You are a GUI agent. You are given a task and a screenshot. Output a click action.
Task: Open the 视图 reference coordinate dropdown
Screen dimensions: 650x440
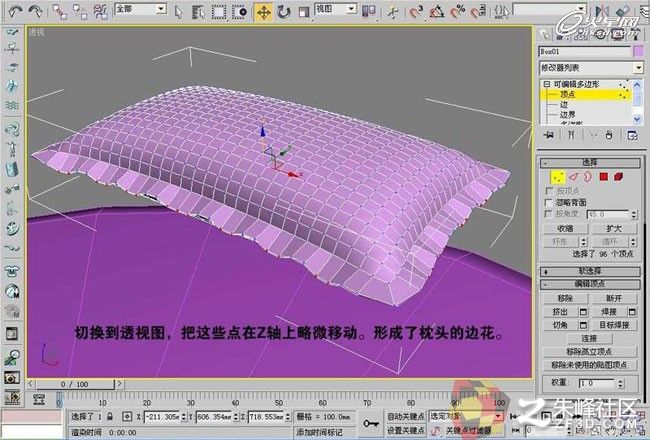(x=352, y=8)
